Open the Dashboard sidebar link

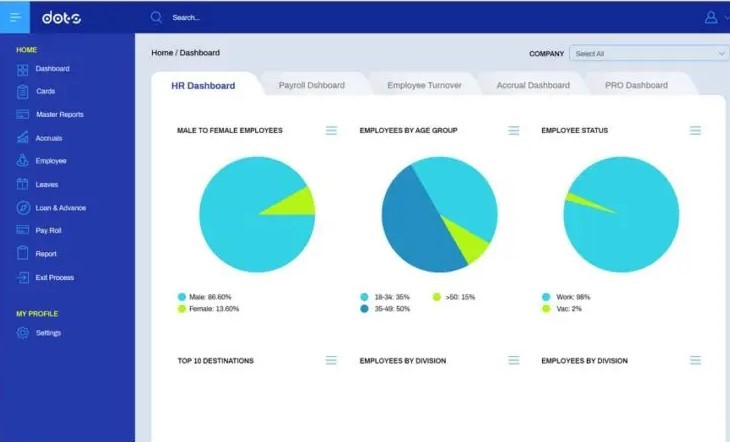coord(53,68)
